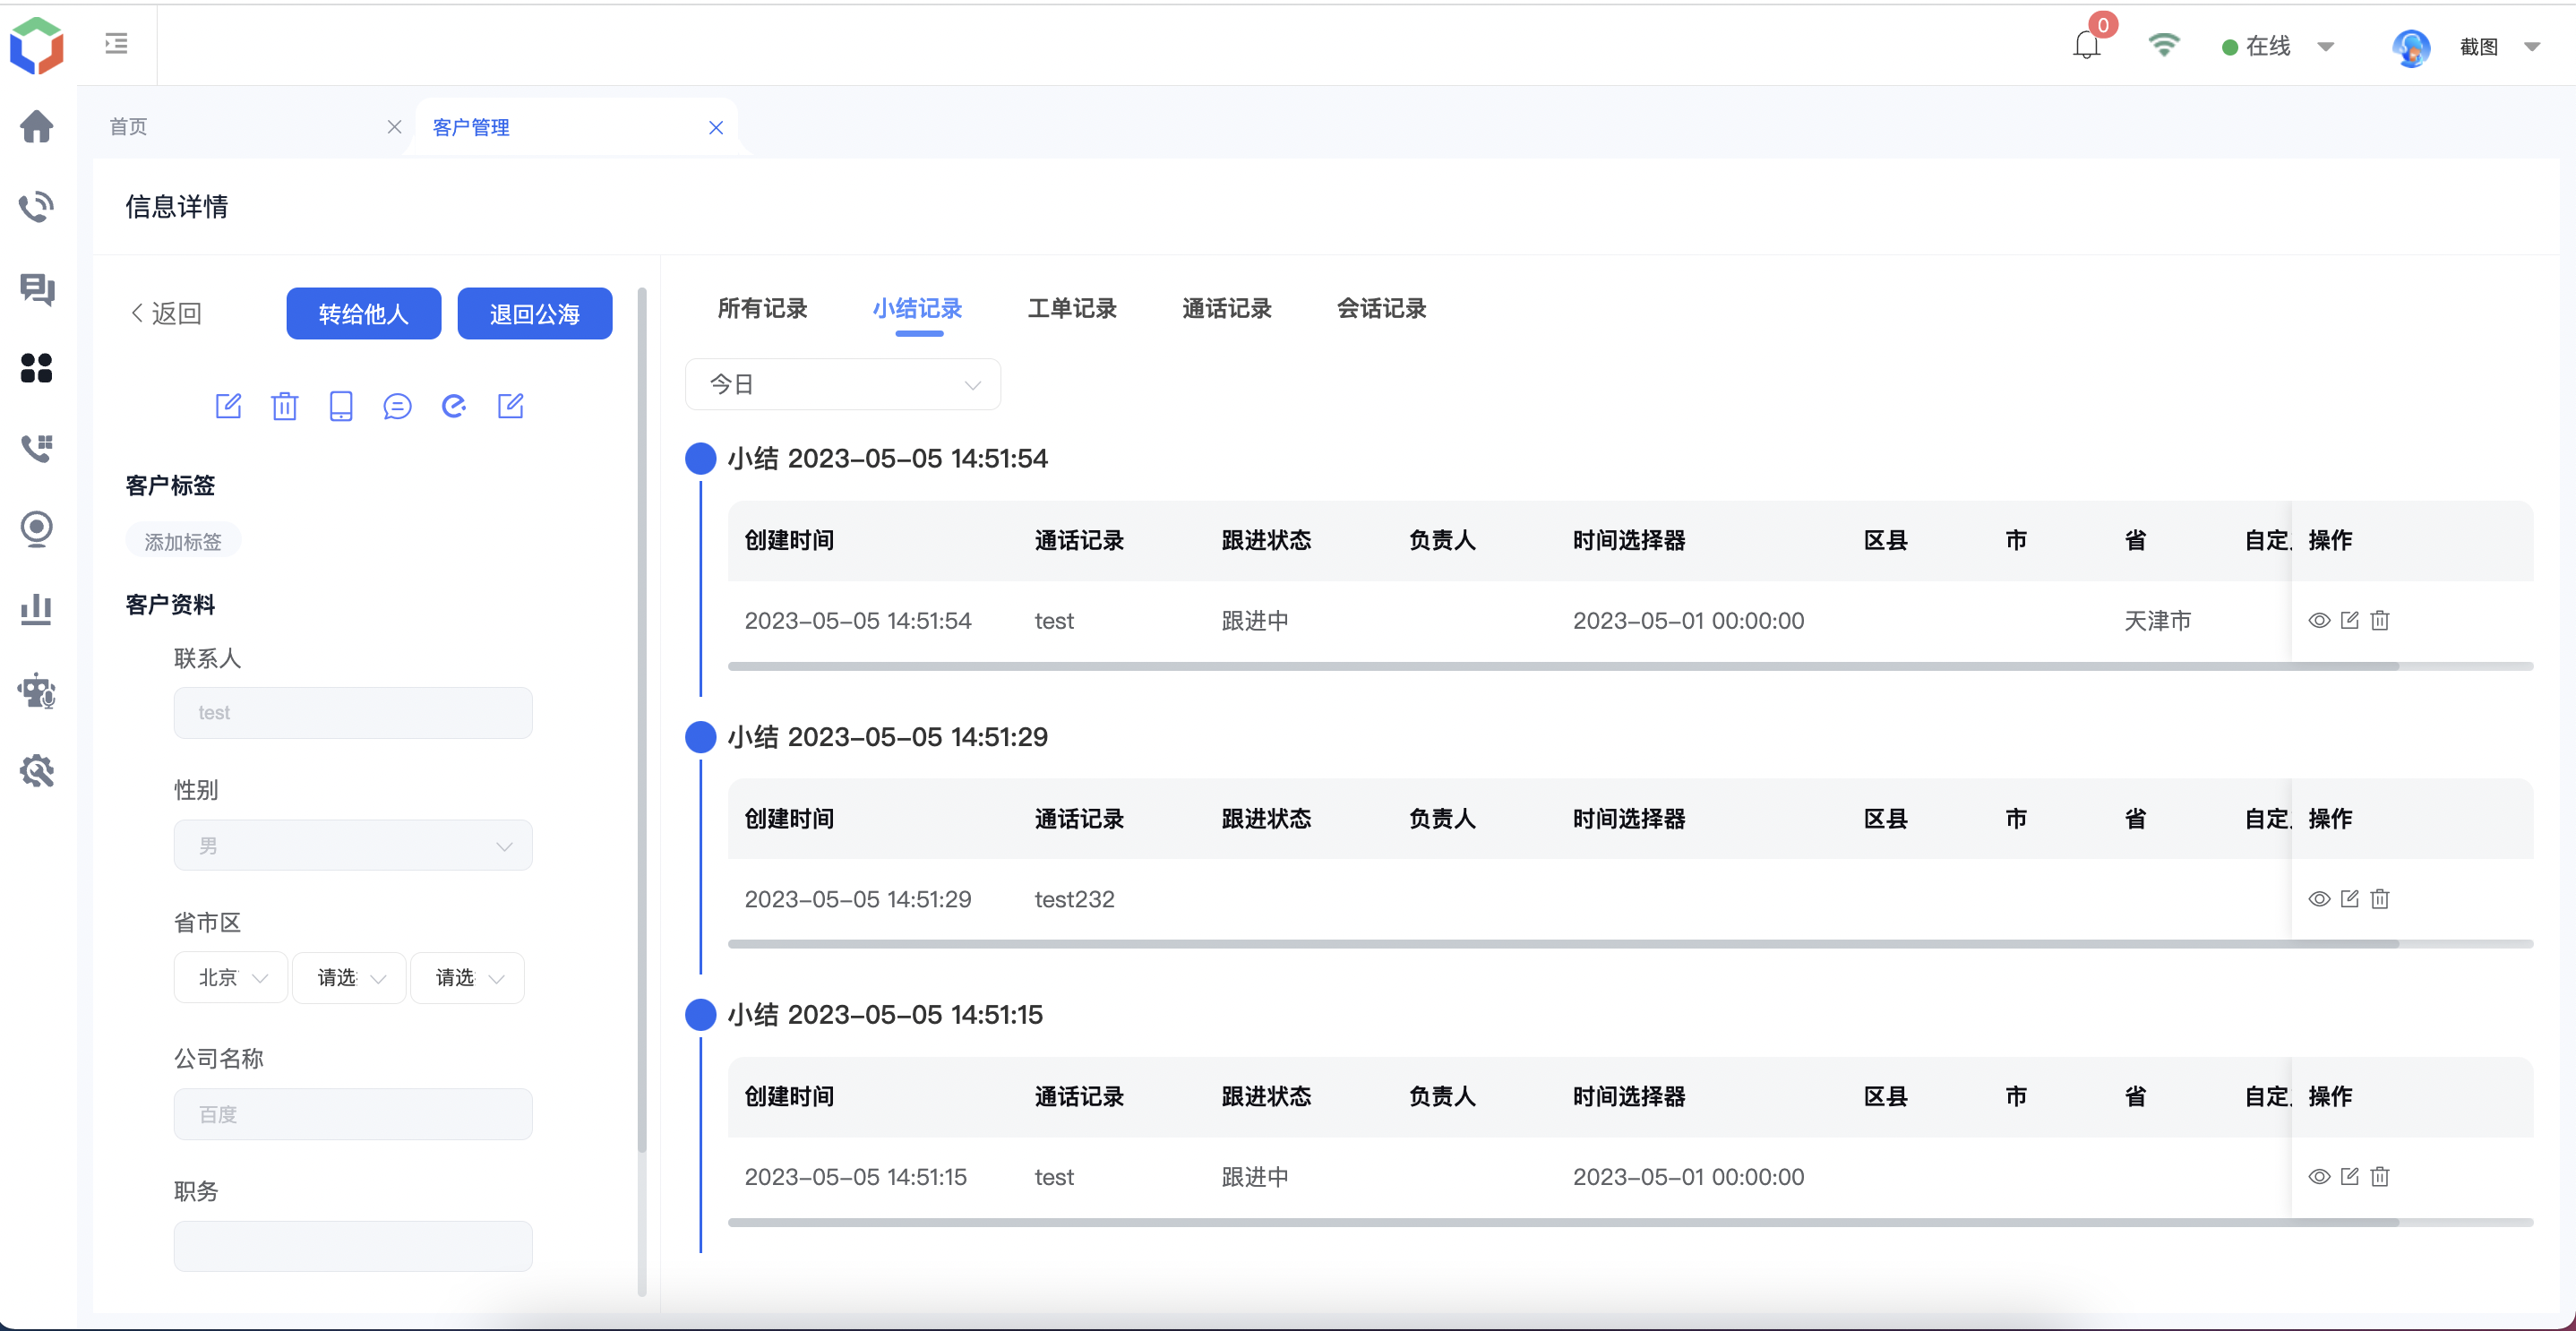
Task: Open the city 请选 dropdown
Action: pos(349,977)
